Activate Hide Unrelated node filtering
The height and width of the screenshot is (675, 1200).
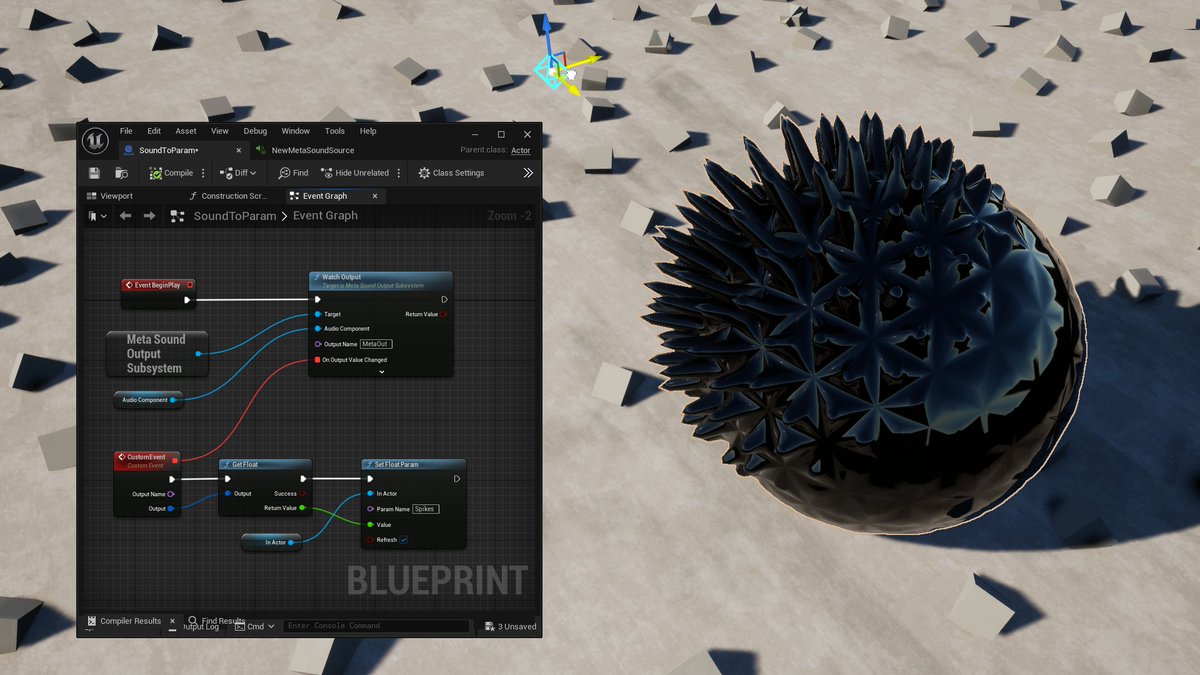(357, 172)
